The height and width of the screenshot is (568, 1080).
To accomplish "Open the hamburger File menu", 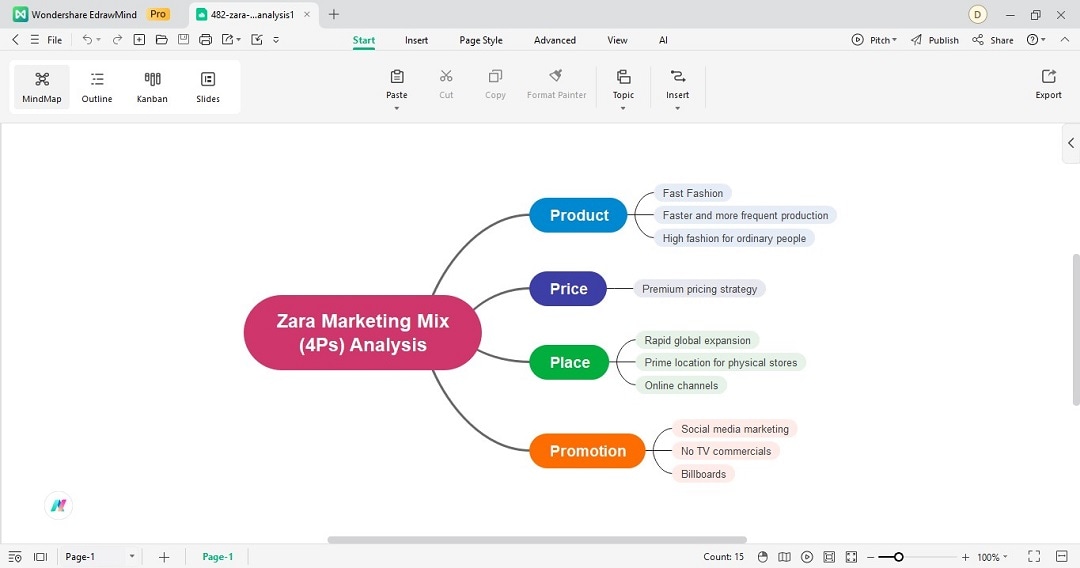I will pyautogui.click(x=47, y=40).
